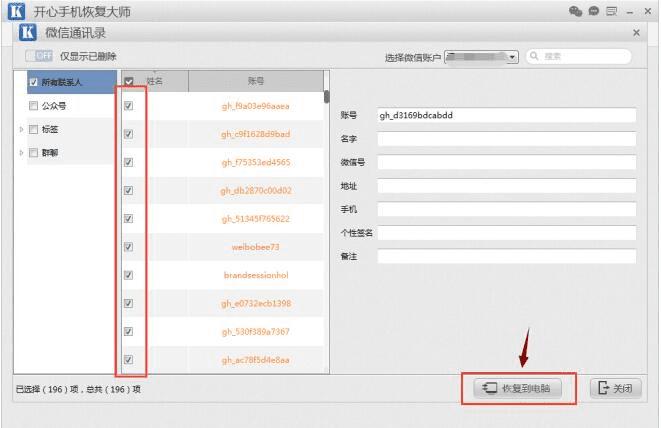Open the menu list icon in title bar
Image resolution: width=661 pixels, height=428 pixels.
pyautogui.click(x=611, y=11)
